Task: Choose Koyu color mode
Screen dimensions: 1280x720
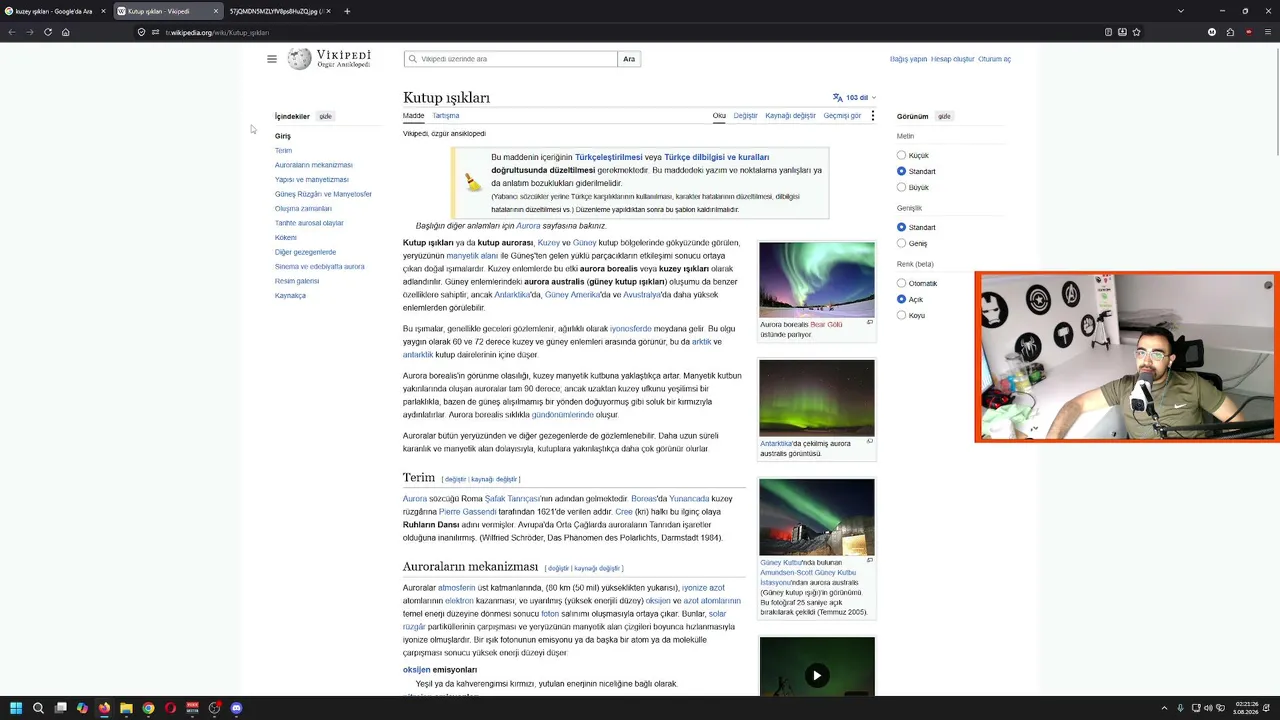Action: (901, 315)
